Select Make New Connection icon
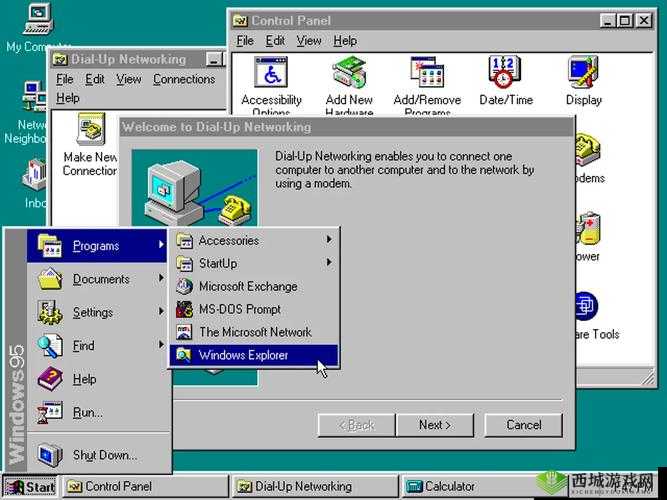 pos(91,129)
